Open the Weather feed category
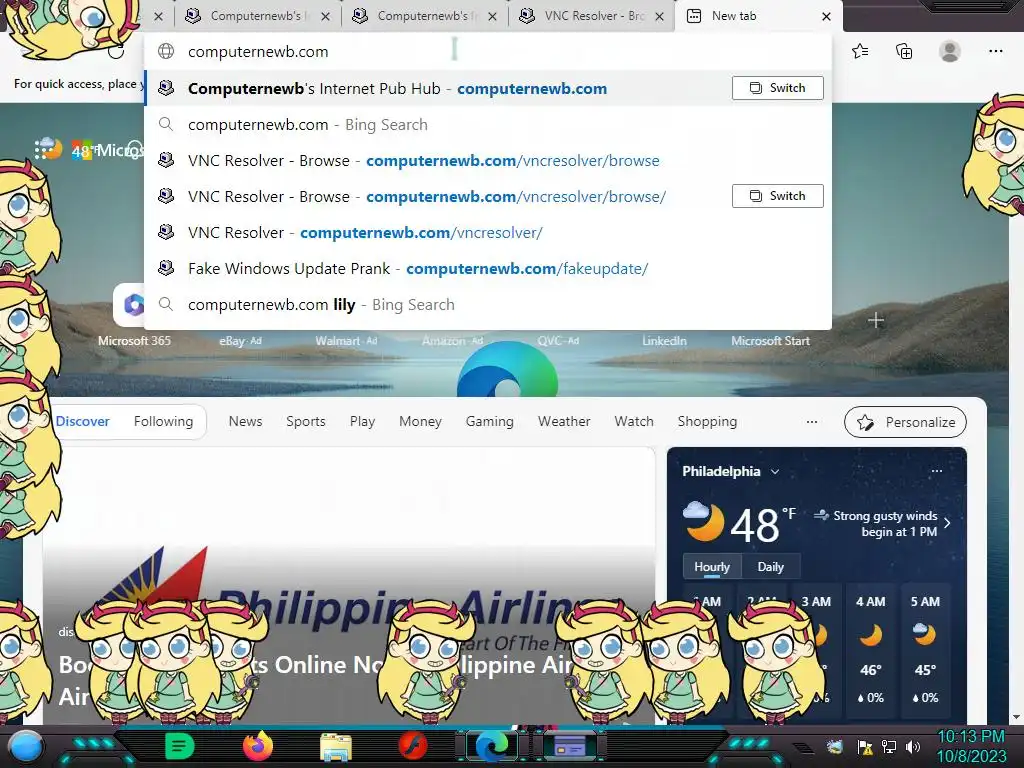The height and width of the screenshot is (768, 1024). (564, 422)
